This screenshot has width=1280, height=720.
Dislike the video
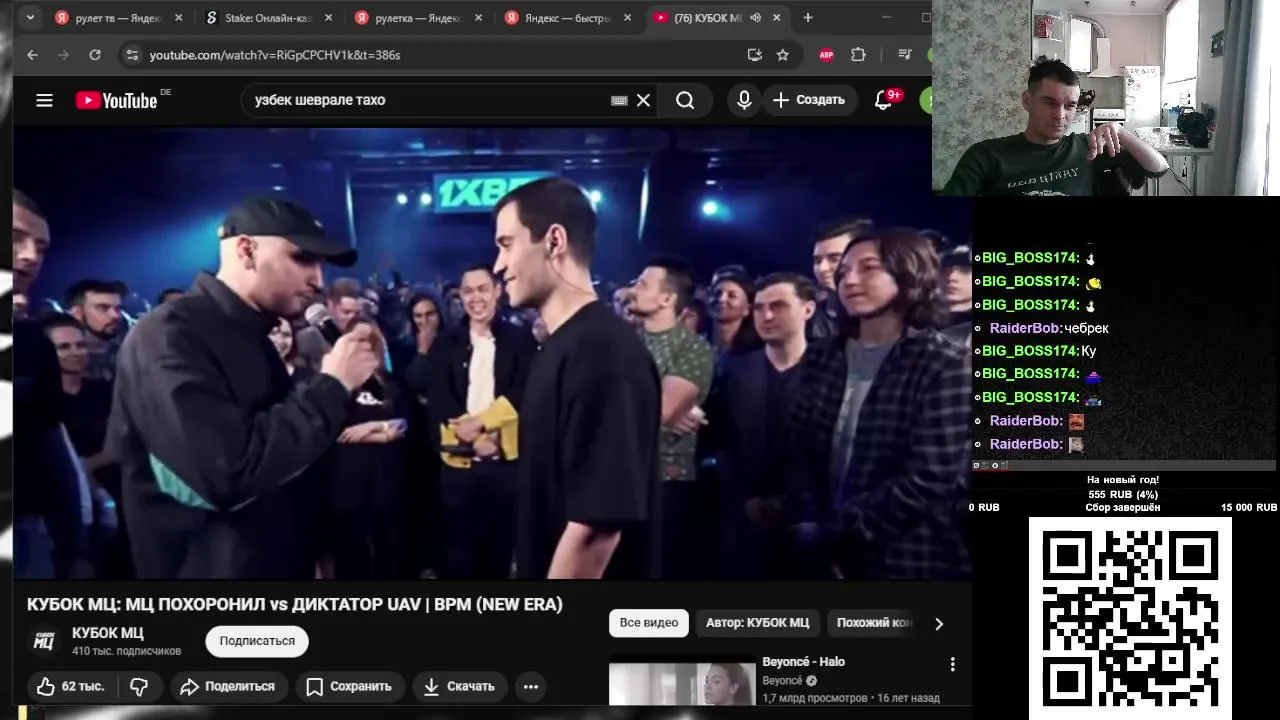139,686
